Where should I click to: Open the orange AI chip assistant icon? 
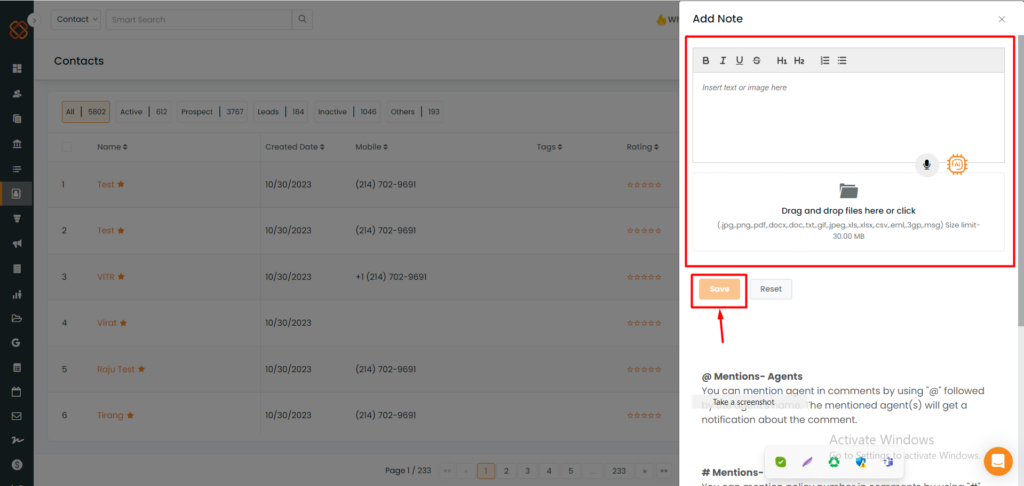point(957,165)
